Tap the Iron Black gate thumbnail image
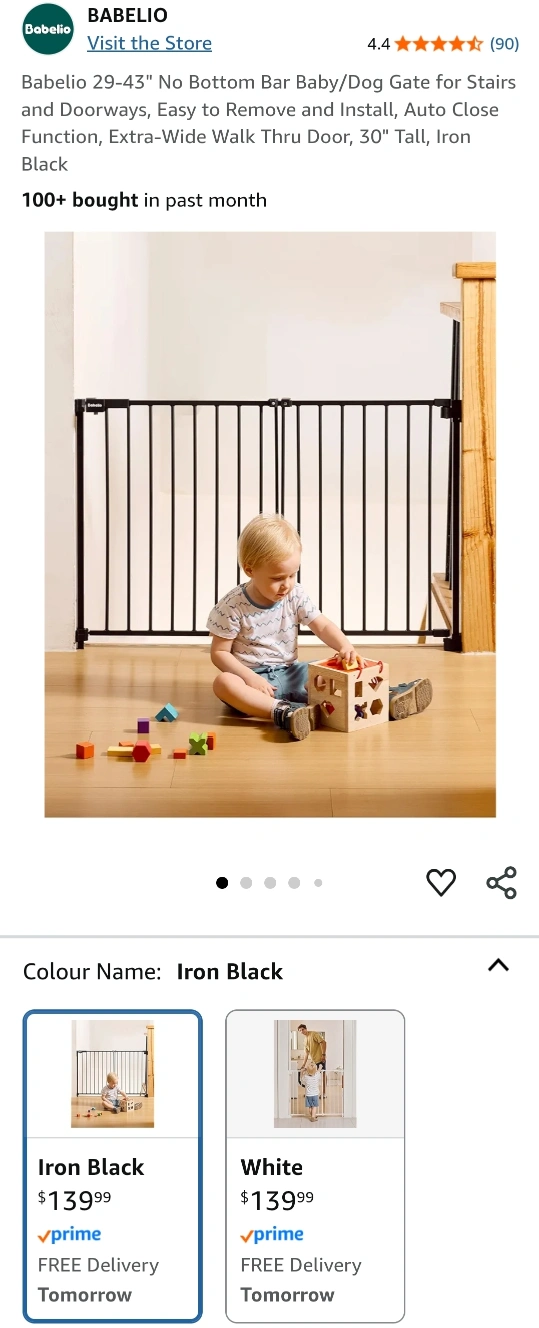 [113, 1074]
